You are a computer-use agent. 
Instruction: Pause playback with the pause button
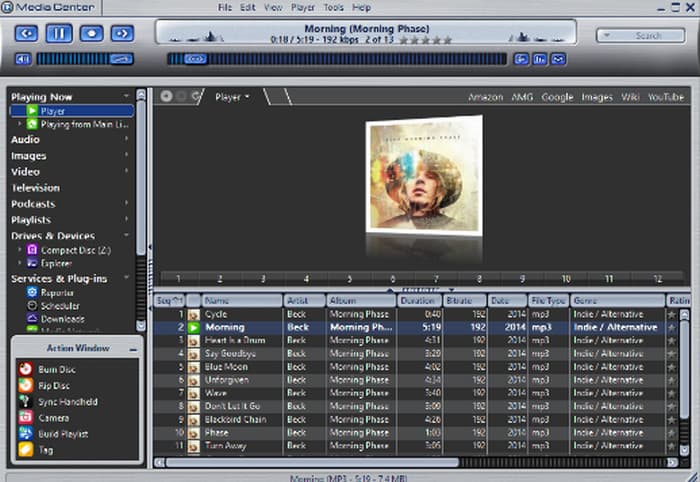click(59, 33)
